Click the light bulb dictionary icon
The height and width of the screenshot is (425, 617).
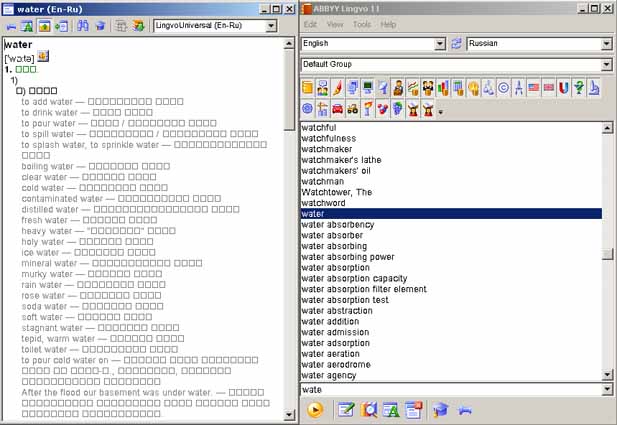pos(473,88)
